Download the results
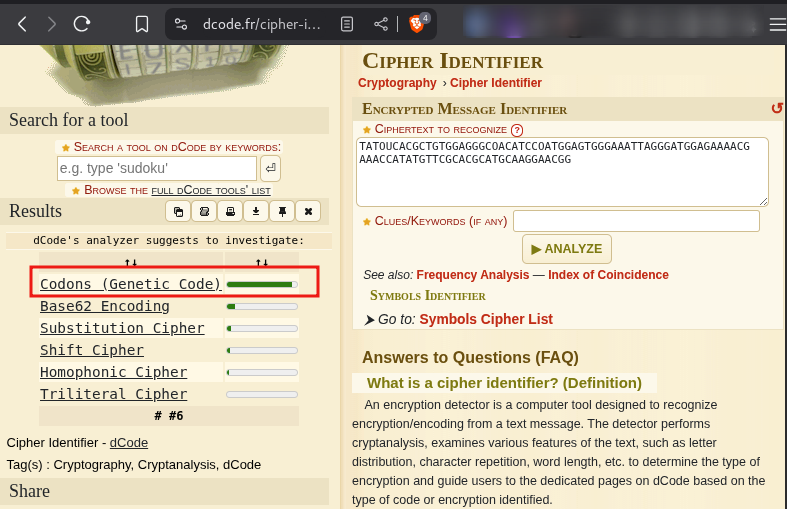The height and width of the screenshot is (509, 787). pyautogui.click(x=256, y=211)
